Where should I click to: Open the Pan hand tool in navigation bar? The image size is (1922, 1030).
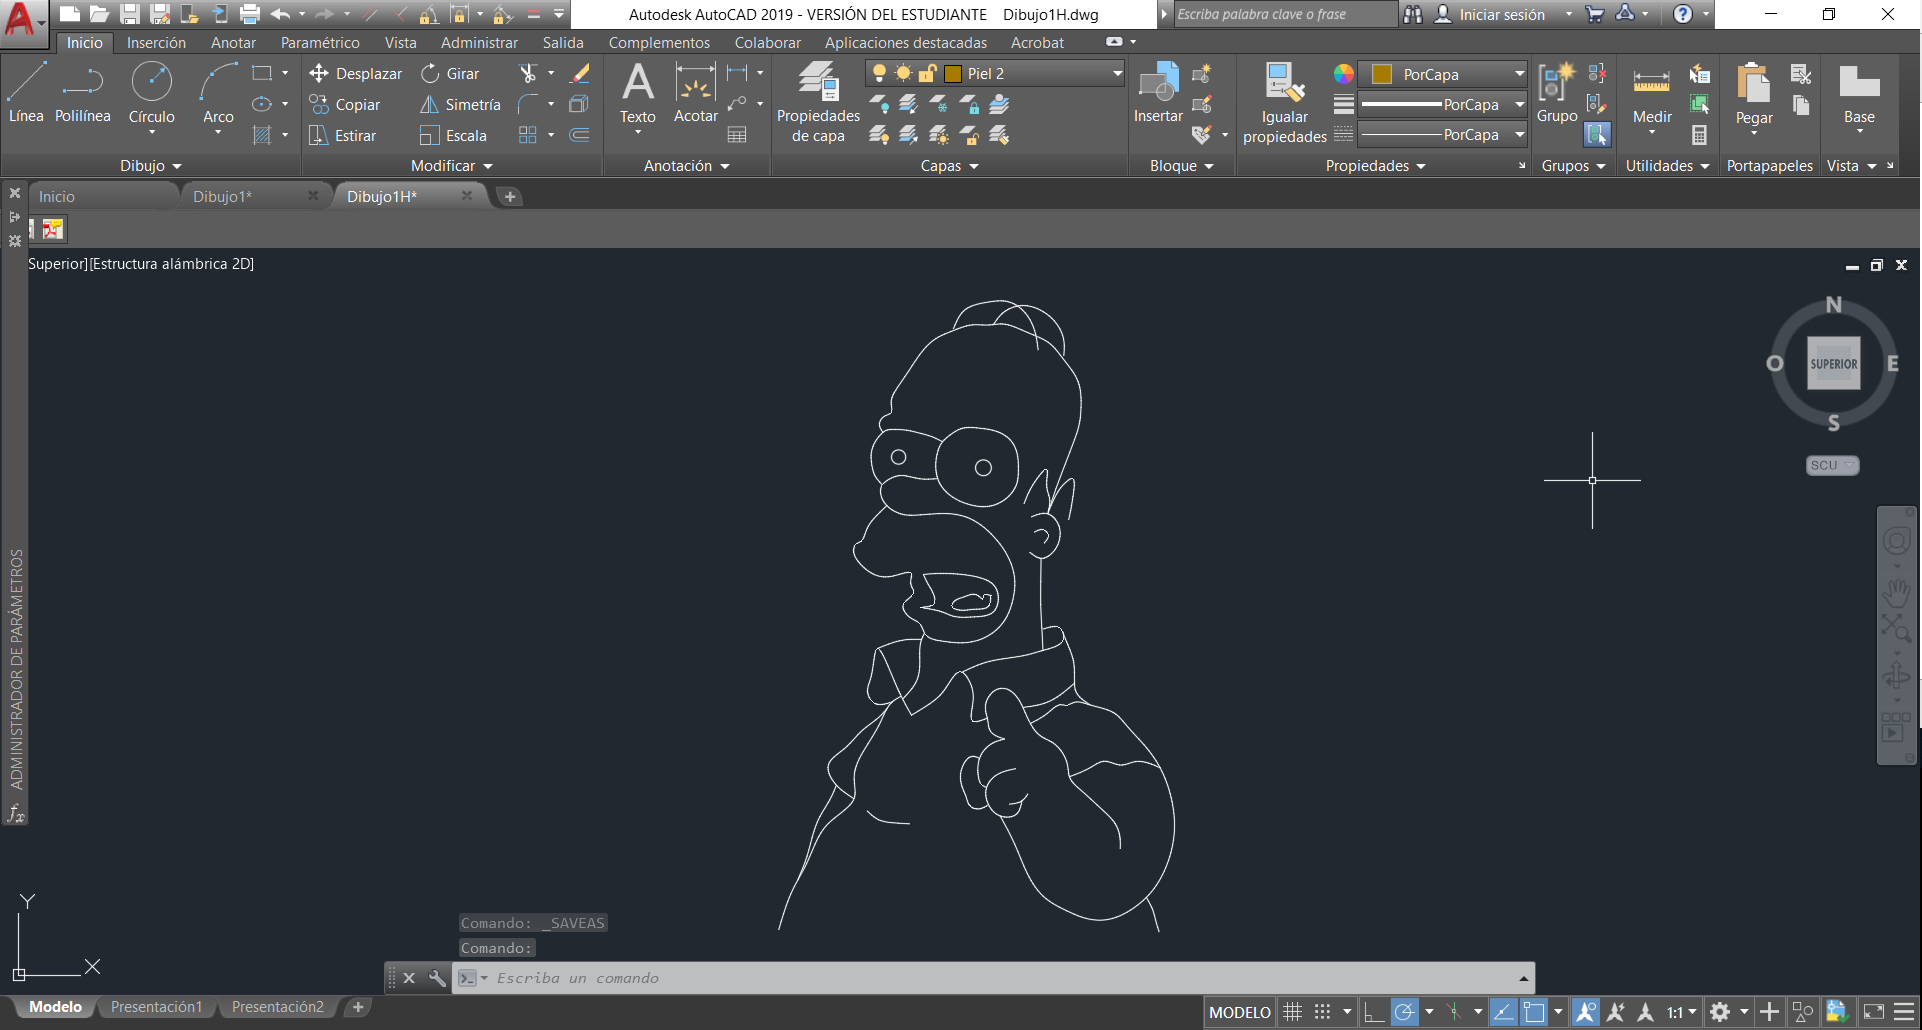pyautogui.click(x=1896, y=593)
